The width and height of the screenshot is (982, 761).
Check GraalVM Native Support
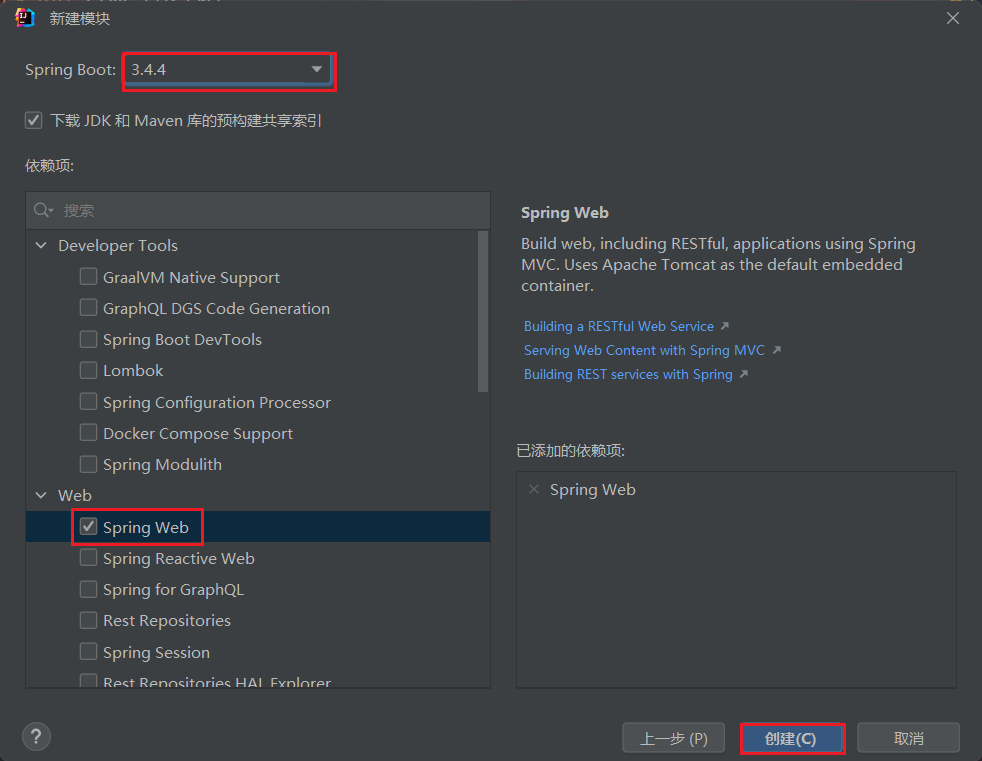point(88,276)
